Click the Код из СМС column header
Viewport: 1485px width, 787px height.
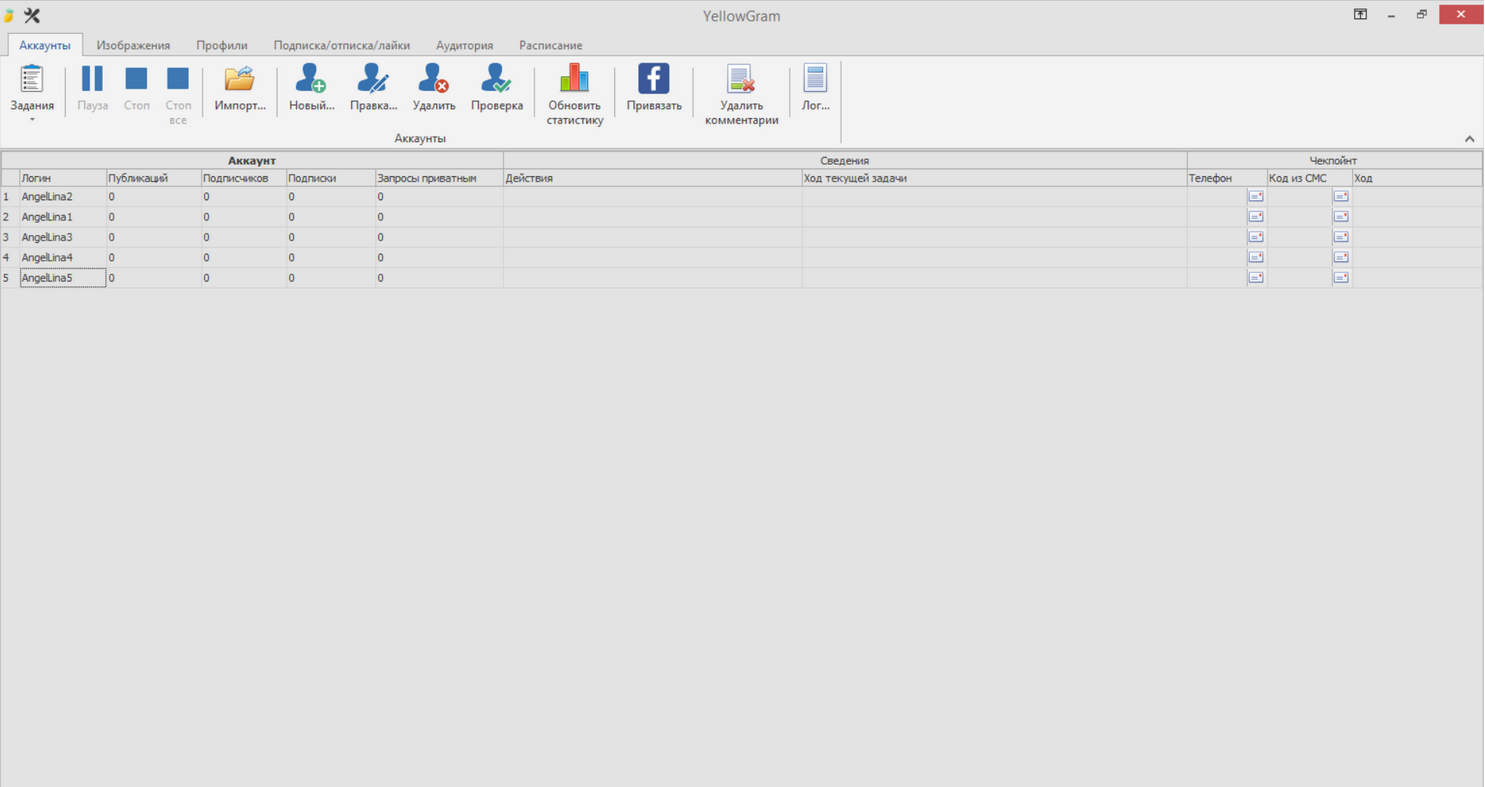(x=1310, y=178)
